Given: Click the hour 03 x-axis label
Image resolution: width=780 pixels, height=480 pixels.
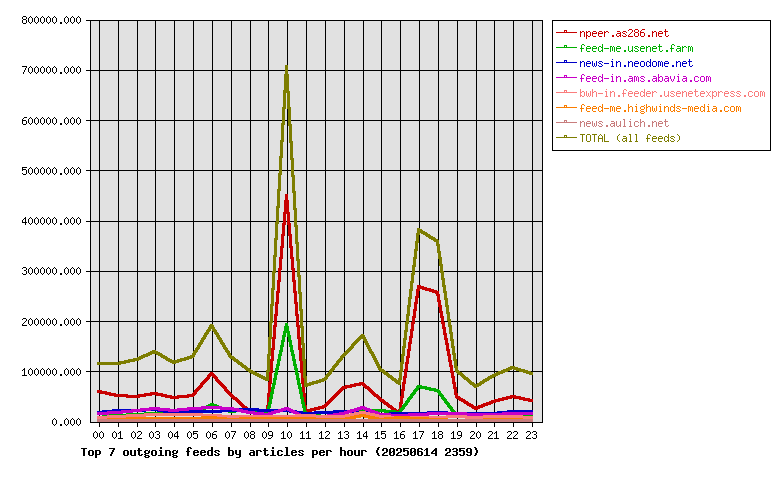Looking at the screenshot, I should click(x=155, y=435).
